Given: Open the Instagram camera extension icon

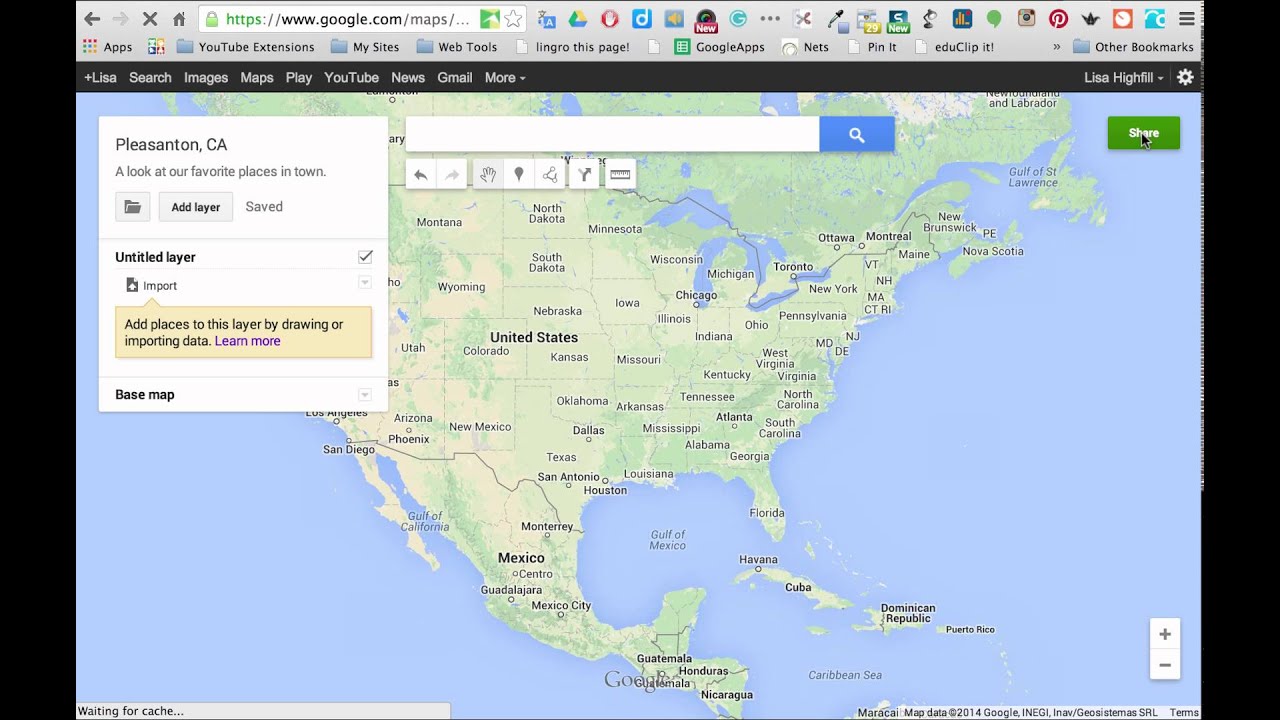Looking at the screenshot, I should 1026,18.
